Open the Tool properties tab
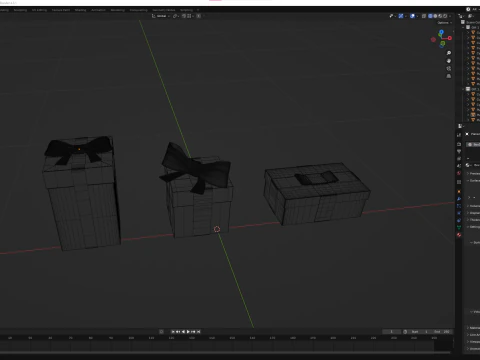The width and height of the screenshot is (480, 360). 459,135
